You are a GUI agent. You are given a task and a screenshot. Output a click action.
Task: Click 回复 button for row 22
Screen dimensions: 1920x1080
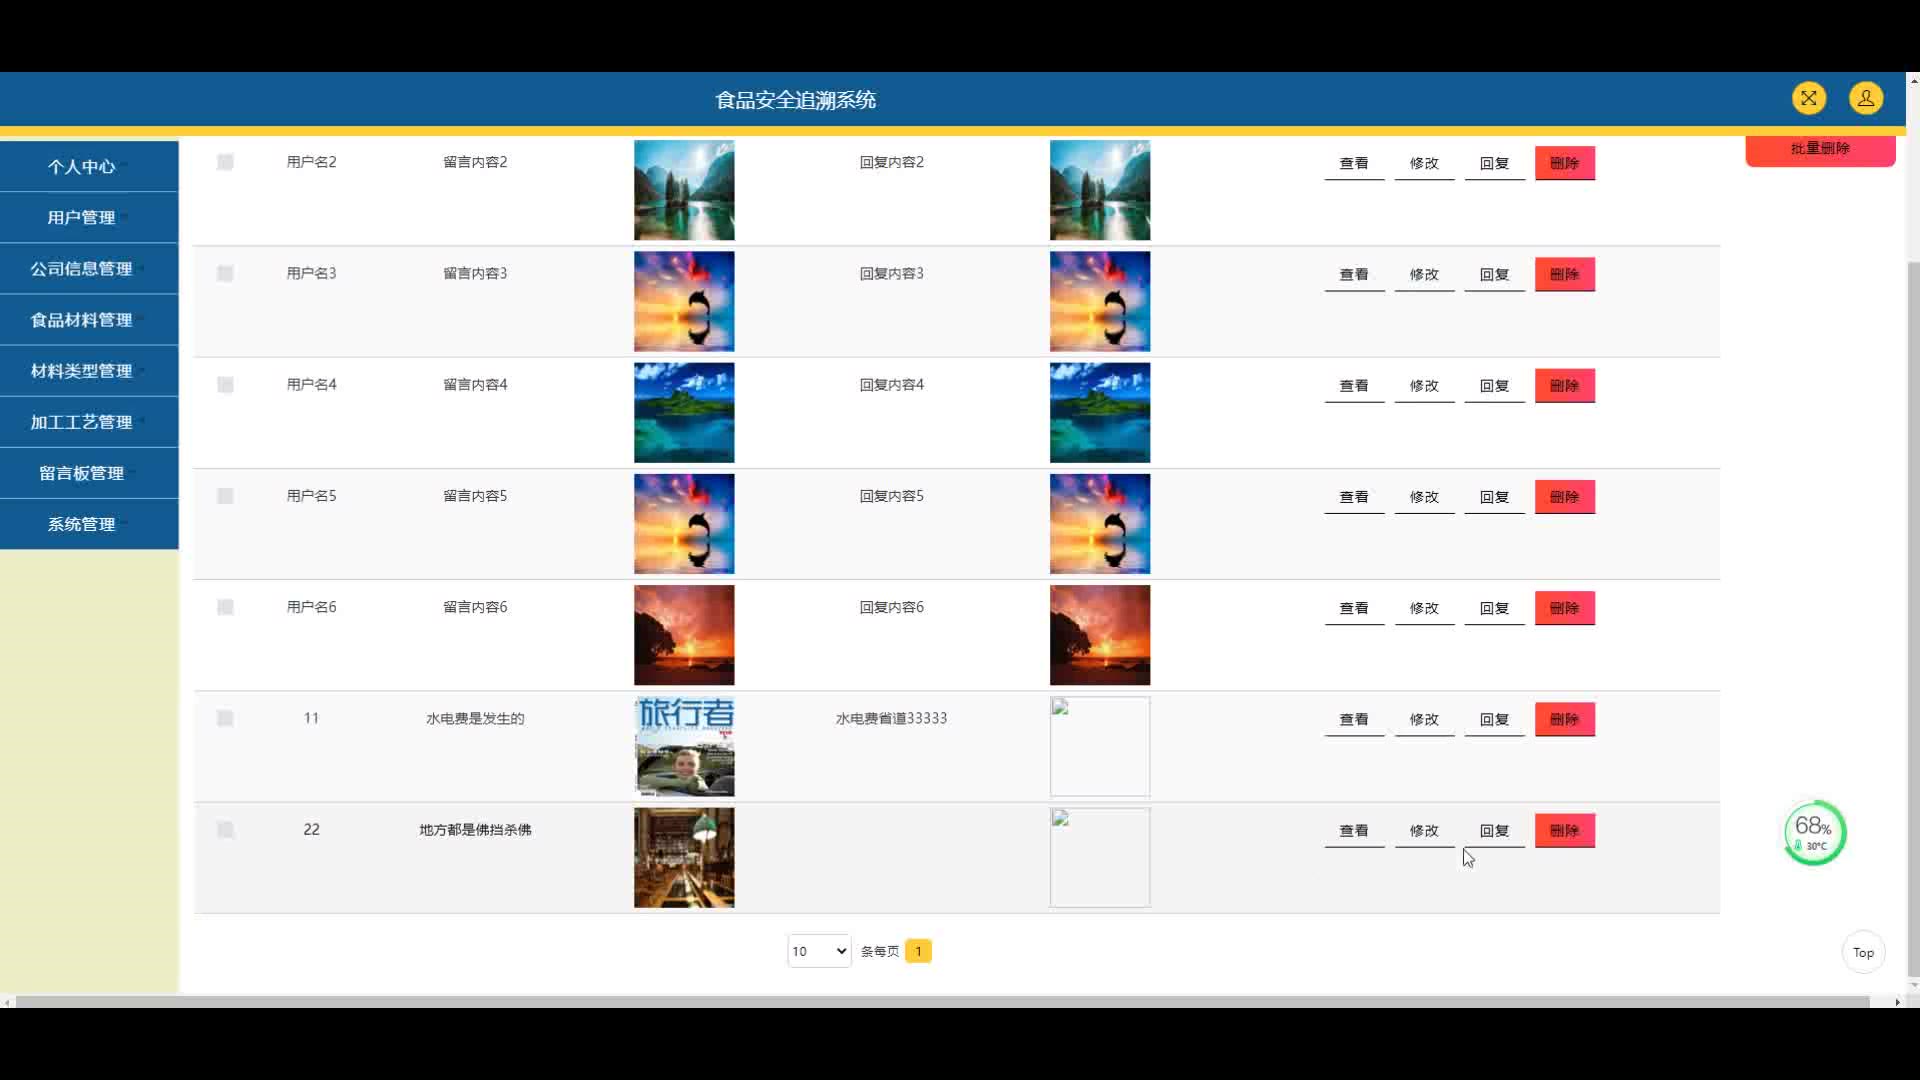1494,831
